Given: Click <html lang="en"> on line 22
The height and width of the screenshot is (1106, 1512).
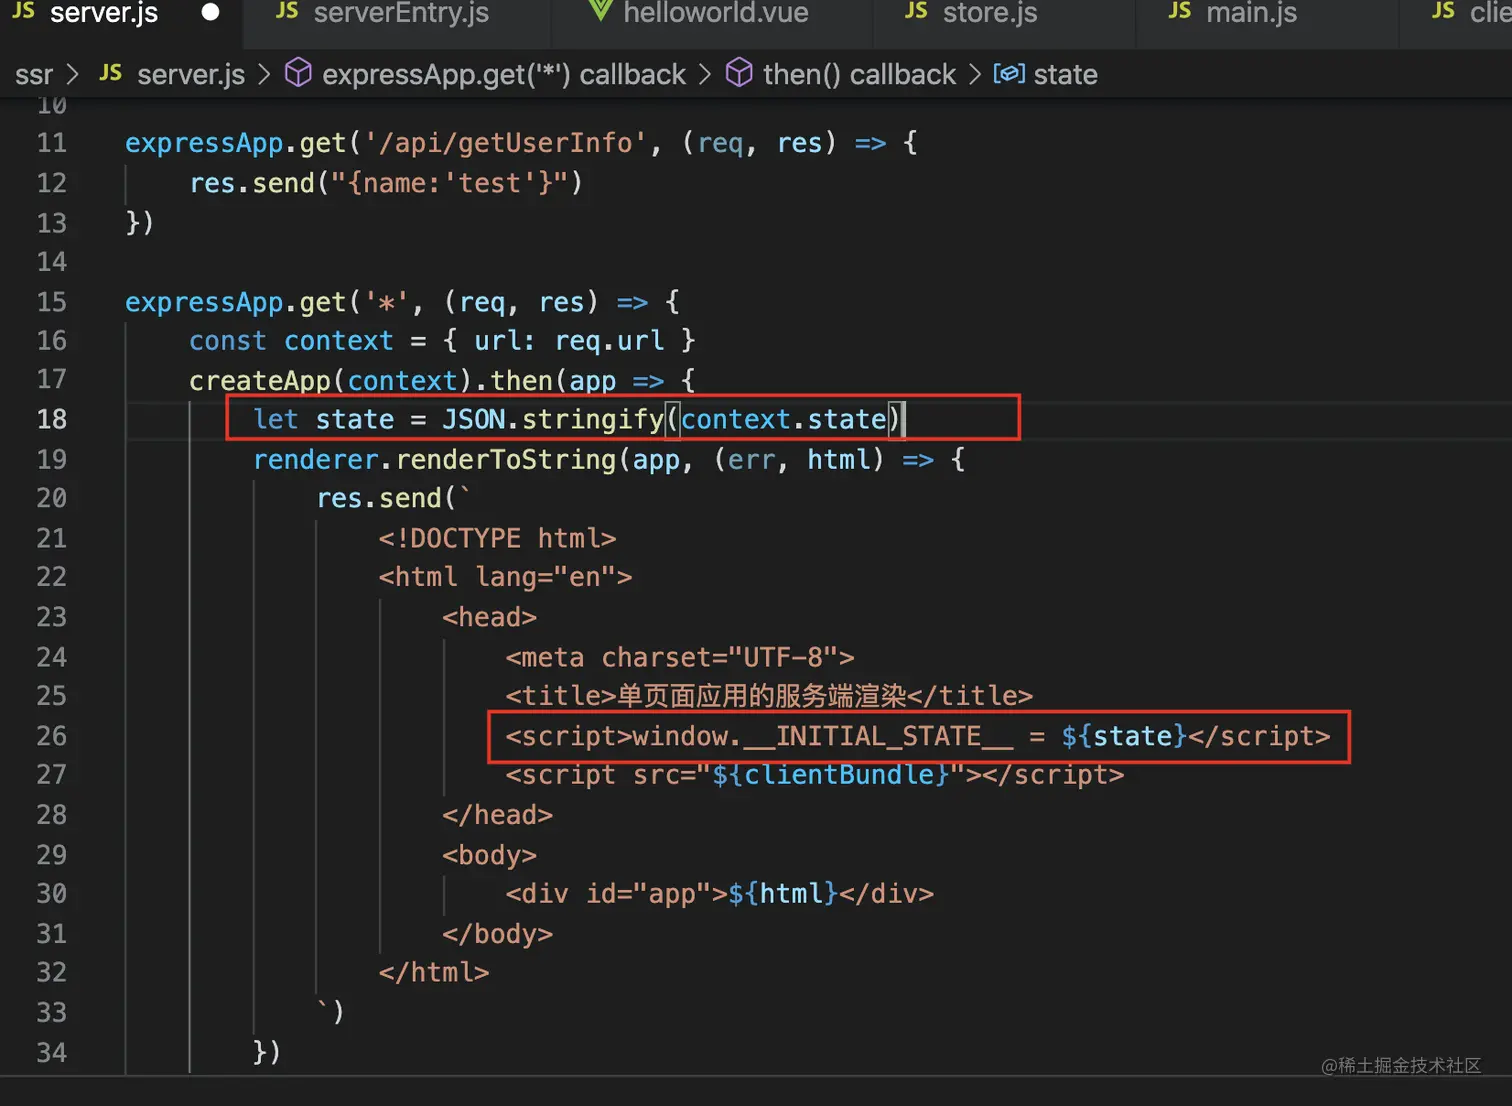Looking at the screenshot, I should point(505,577).
